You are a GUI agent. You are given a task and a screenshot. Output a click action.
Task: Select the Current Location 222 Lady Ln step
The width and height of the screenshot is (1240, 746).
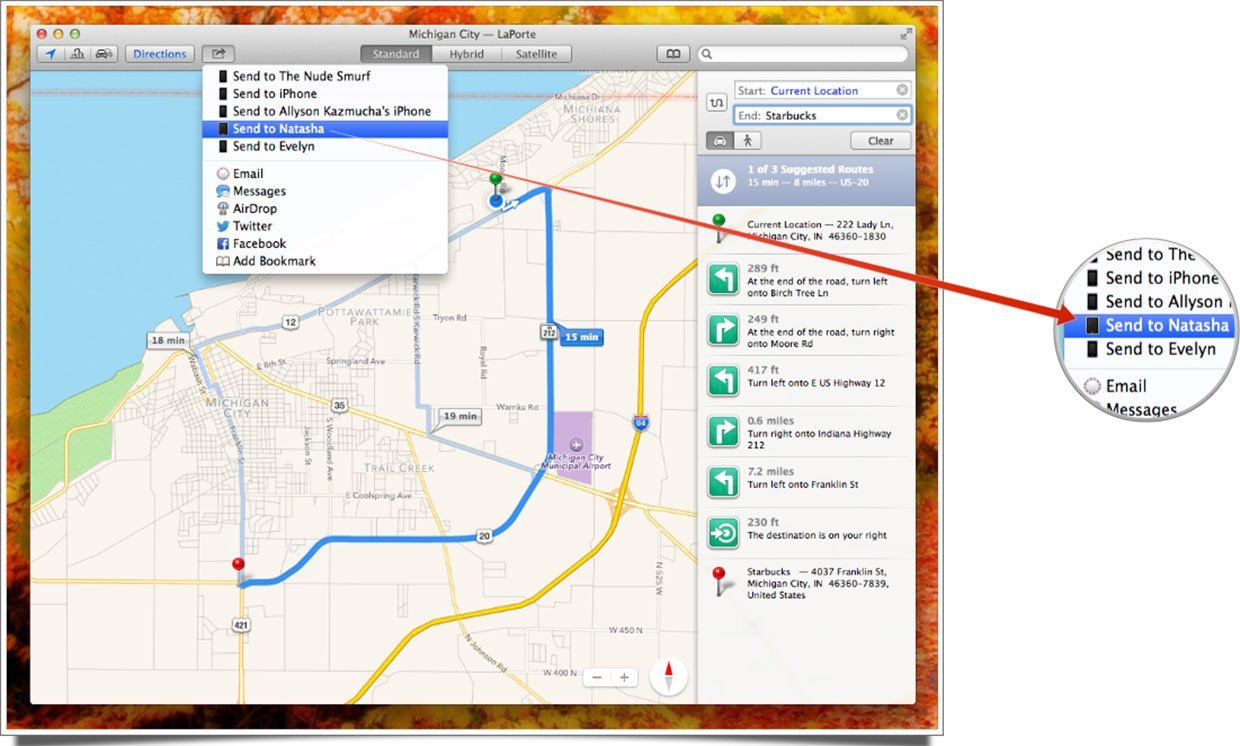coord(806,230)
